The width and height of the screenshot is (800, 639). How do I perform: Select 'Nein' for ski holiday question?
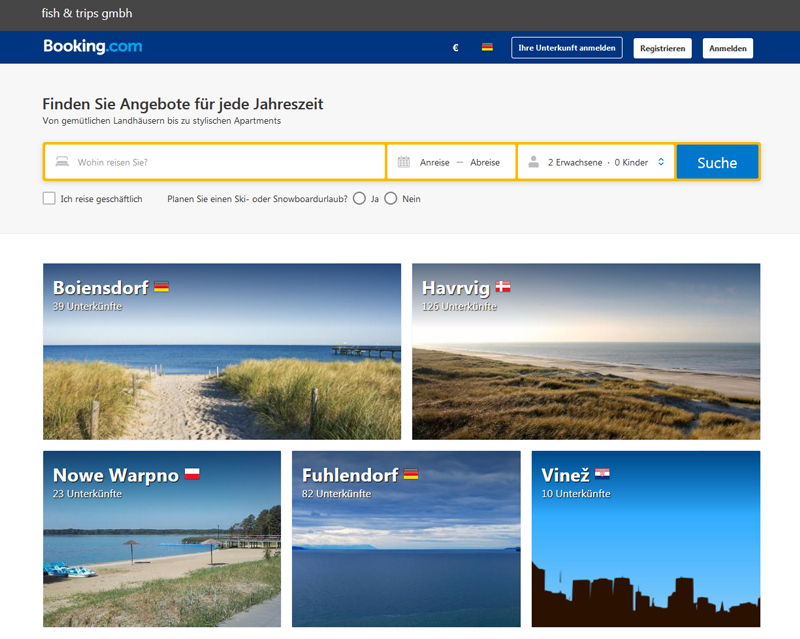pos(391,198)
